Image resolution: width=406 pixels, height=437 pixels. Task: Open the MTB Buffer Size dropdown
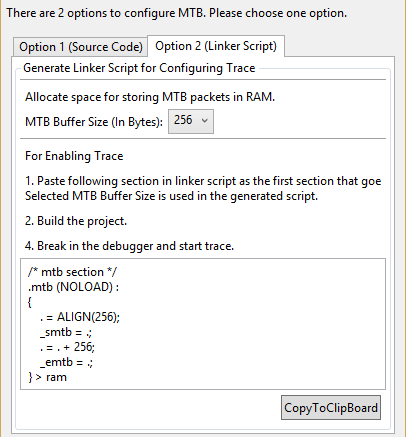pyautogui.click(x=191, y=121)
